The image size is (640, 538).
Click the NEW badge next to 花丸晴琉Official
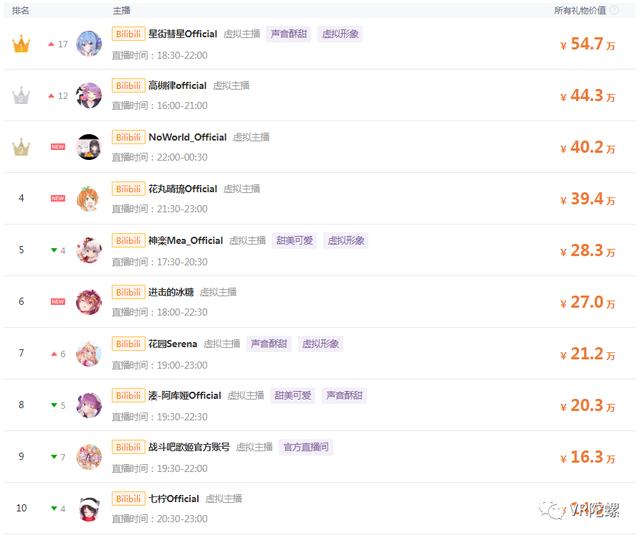(x=58, y=198)
